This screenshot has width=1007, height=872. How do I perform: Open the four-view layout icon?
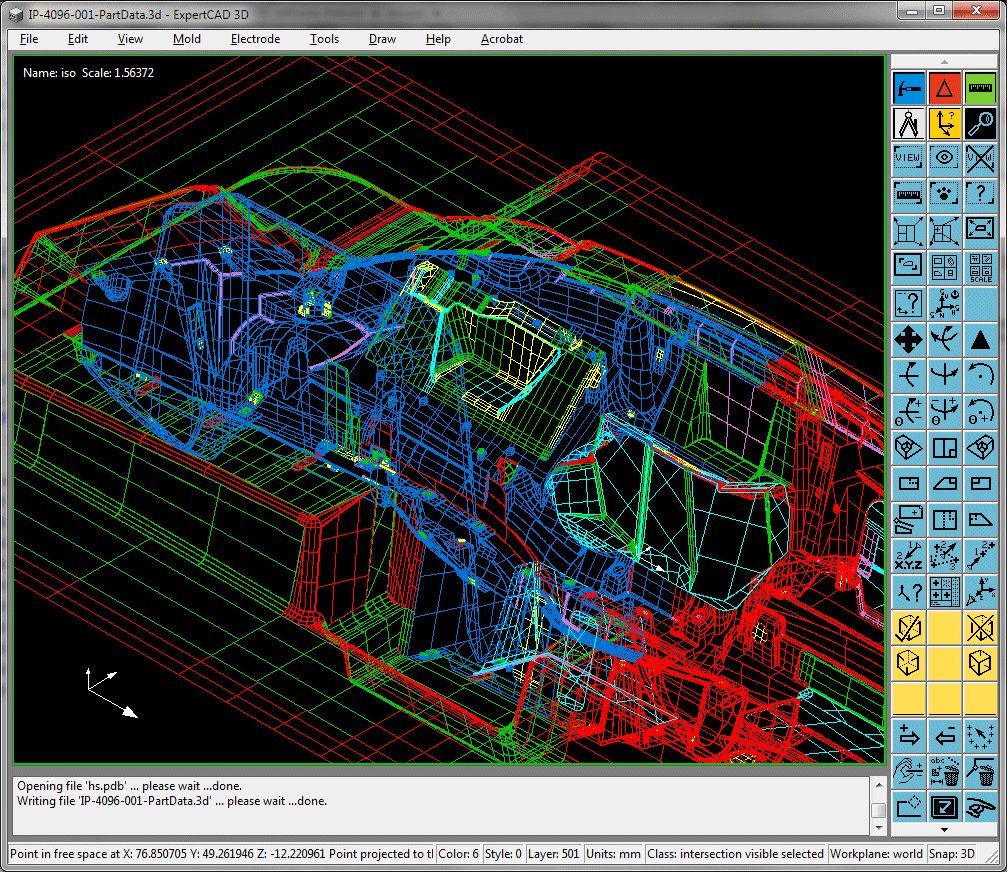point(944,267)
